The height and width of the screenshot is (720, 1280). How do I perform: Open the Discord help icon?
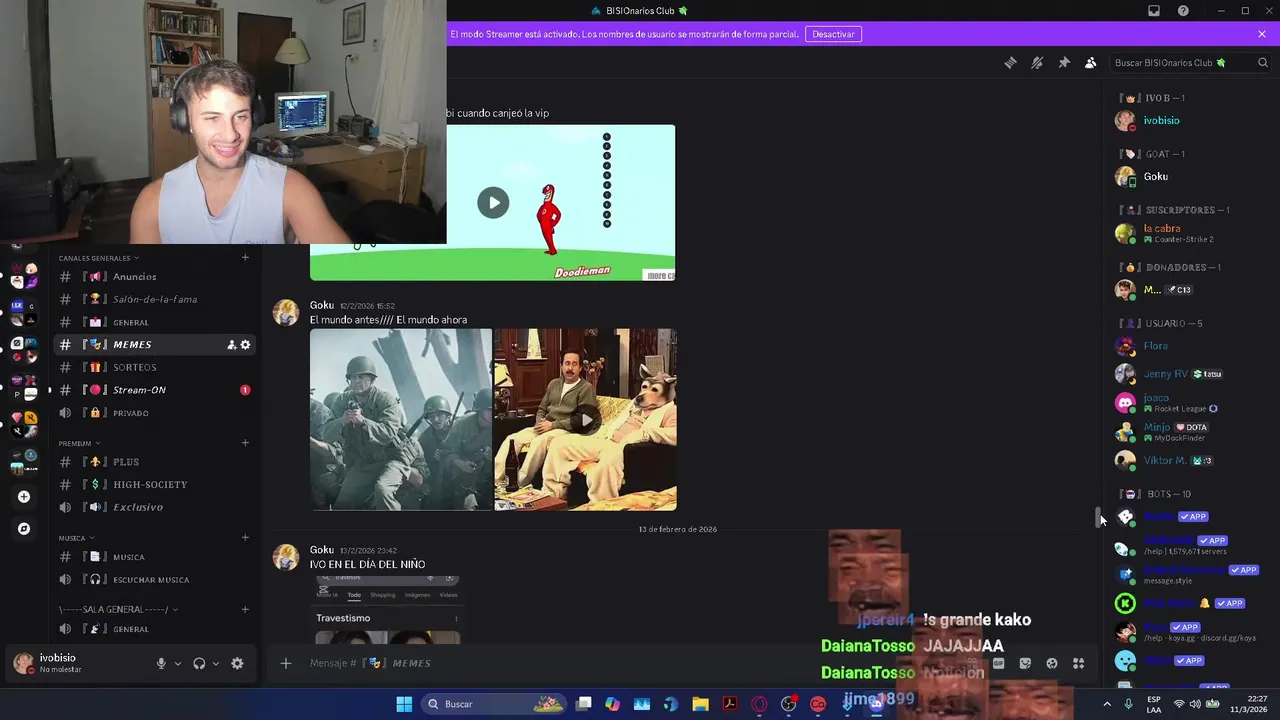(x=1183, y=11)
